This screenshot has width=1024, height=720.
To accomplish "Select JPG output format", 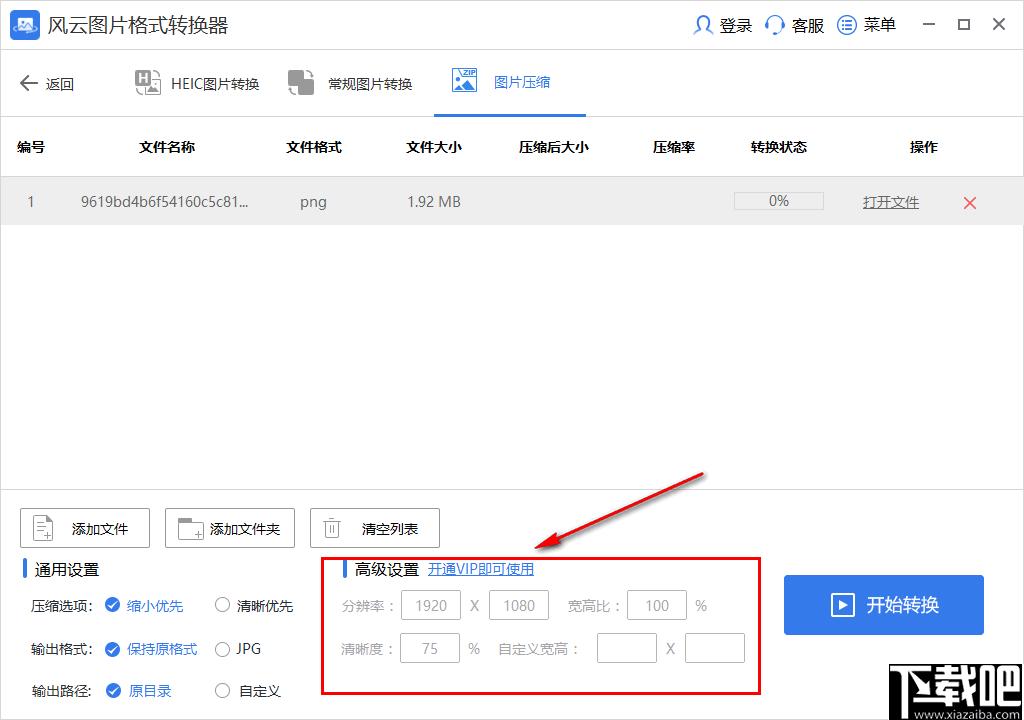I will pyautogui.click(x=238, y=649).
